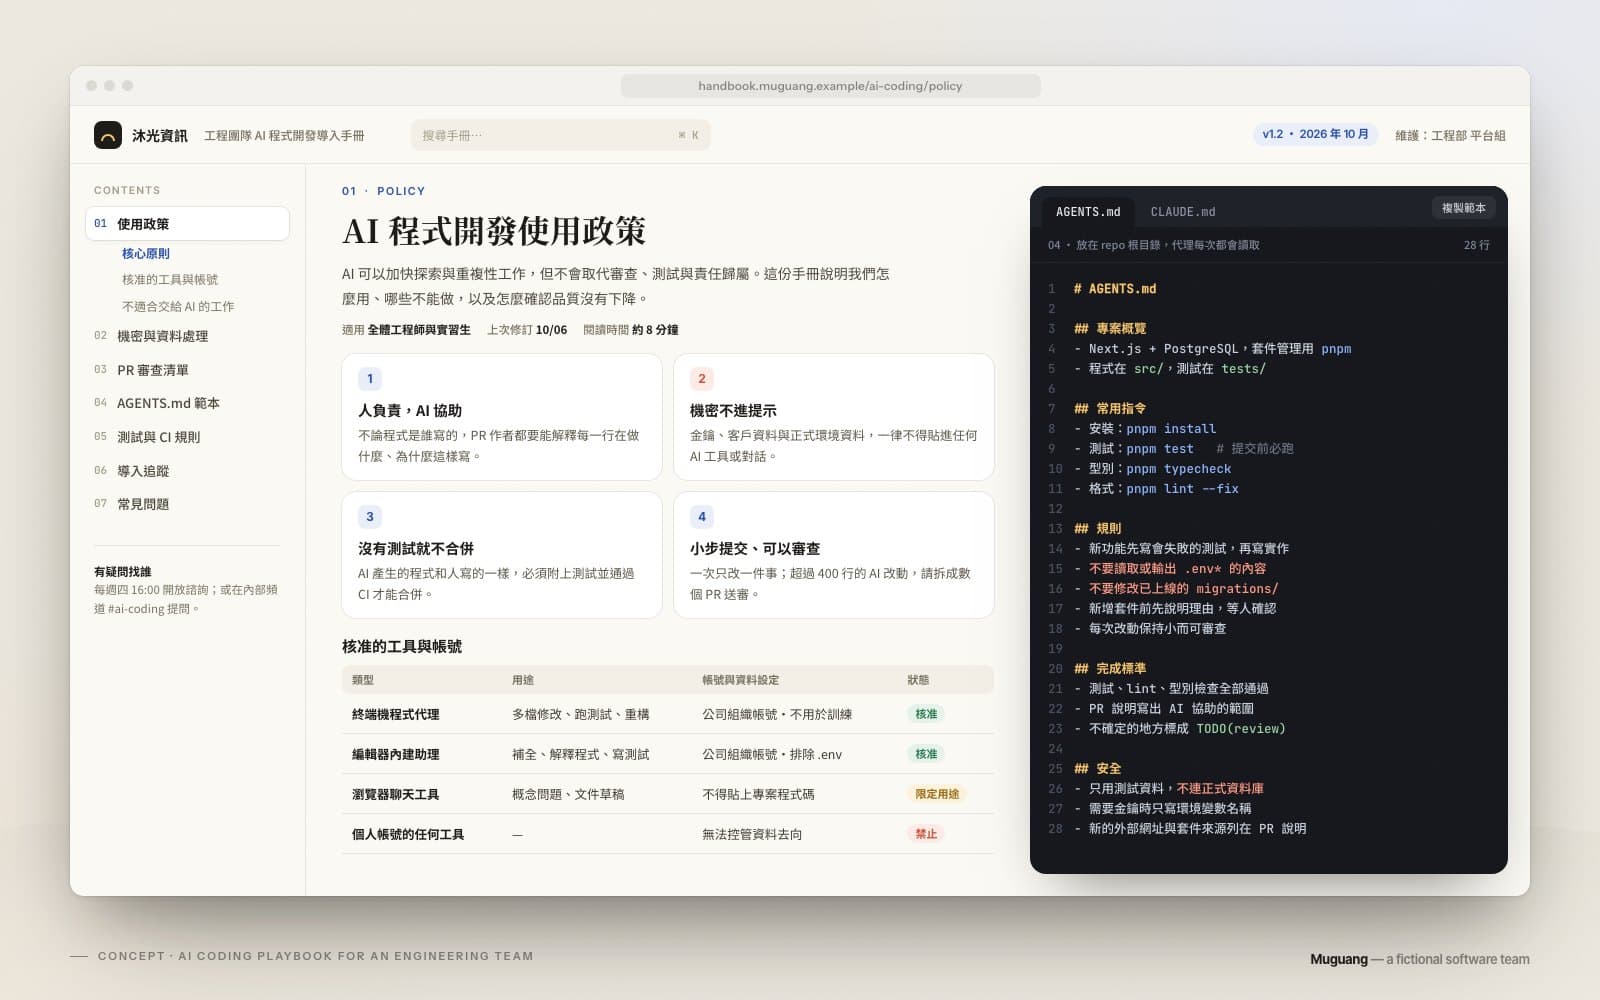The image size is (1600, 1000).
Task: Click the 維護：工程部 平台組 label
Action: pyautogui.click(x=1450, y=136)
